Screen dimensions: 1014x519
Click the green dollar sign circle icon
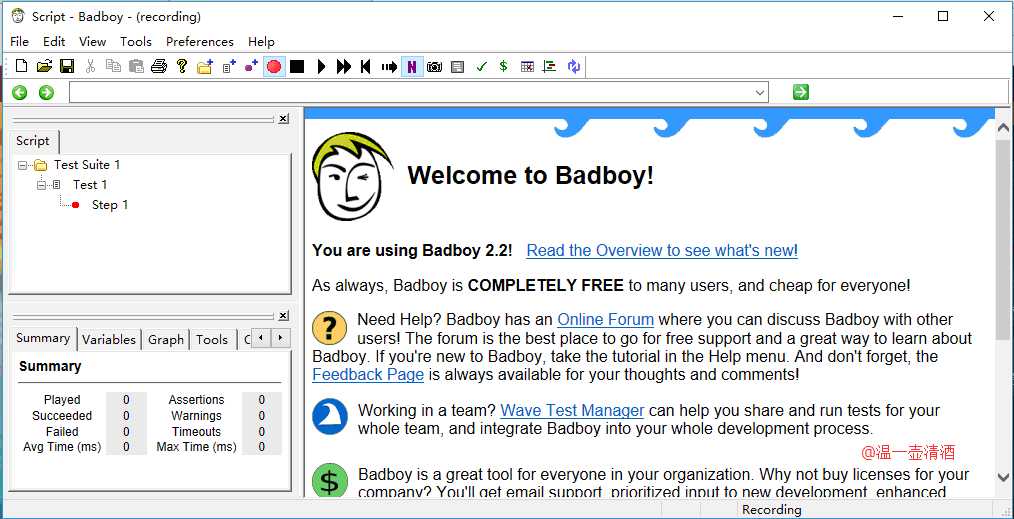coord(330,480)
